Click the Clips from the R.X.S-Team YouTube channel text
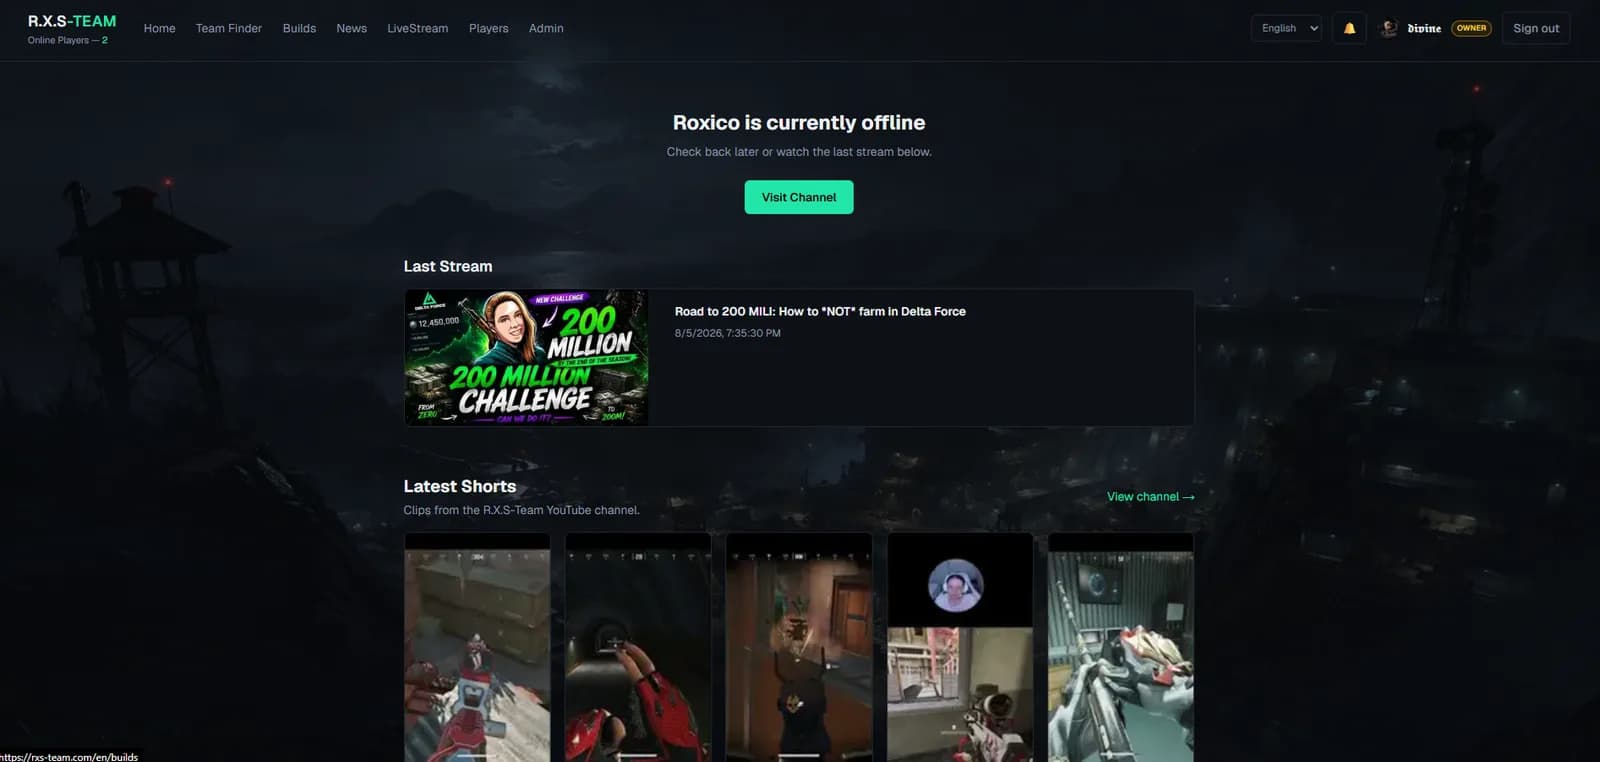 [521, 510]
